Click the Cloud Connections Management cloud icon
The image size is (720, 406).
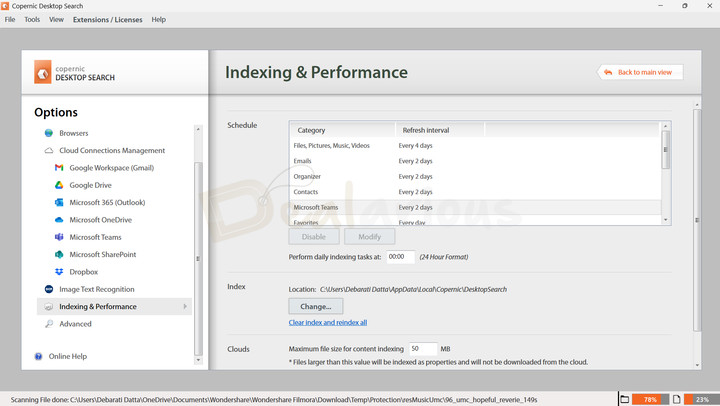49,151
